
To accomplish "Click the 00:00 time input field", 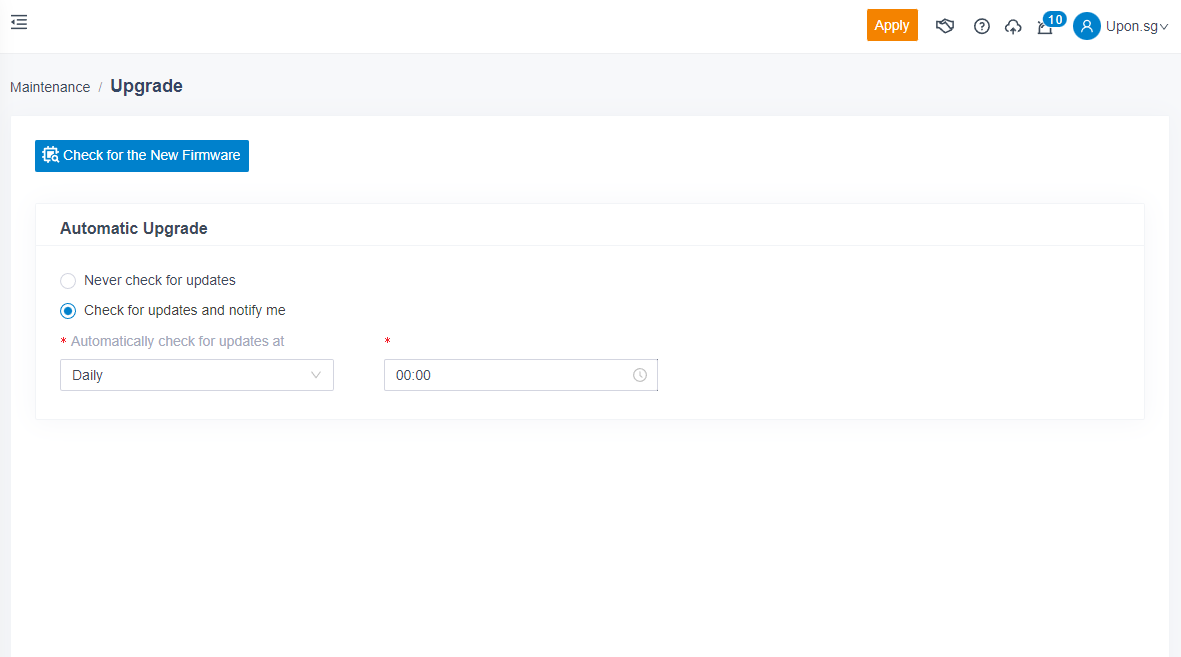I will point(505,375).
